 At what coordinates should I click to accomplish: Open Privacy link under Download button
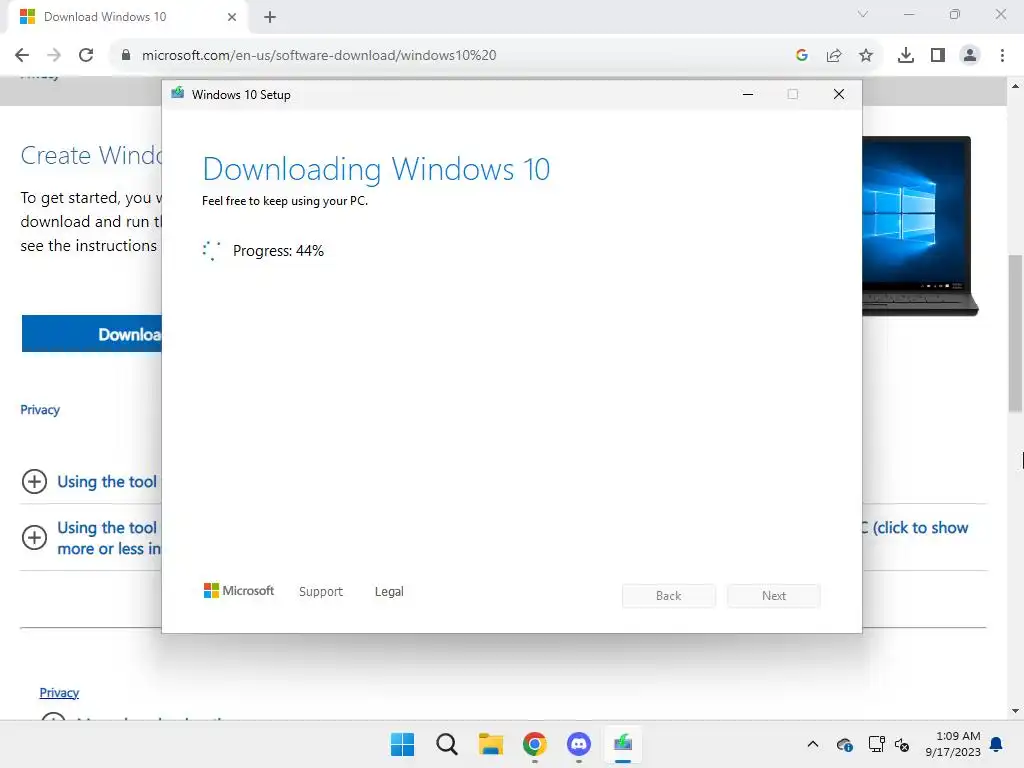(x=40, y=409)
